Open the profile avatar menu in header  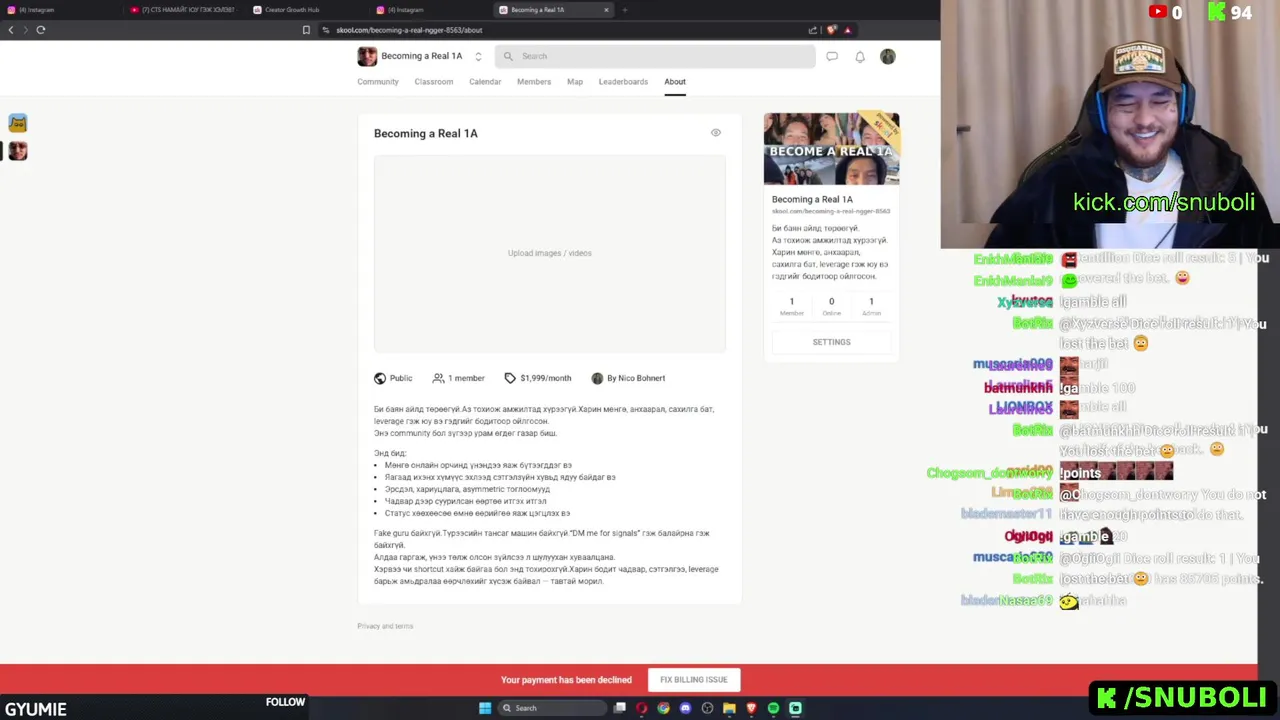tap(888, 57)
